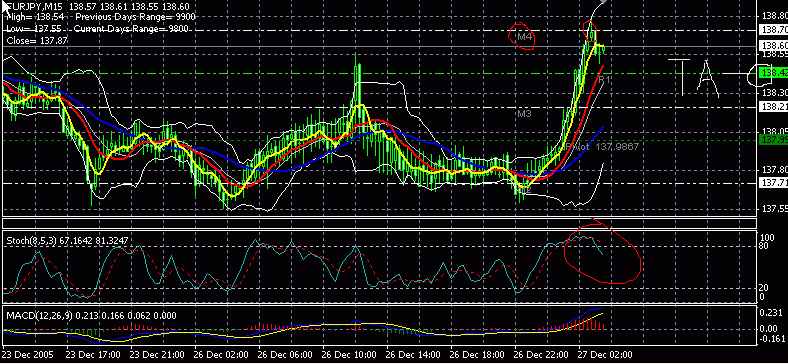Screen dimensions: 788x364
Task: Click the 138.70 price axis label
Action: (x=773, y=30)
